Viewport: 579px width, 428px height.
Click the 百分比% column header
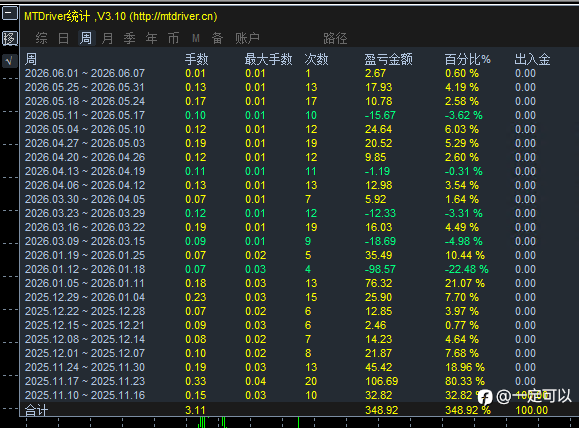coord(467,59)
